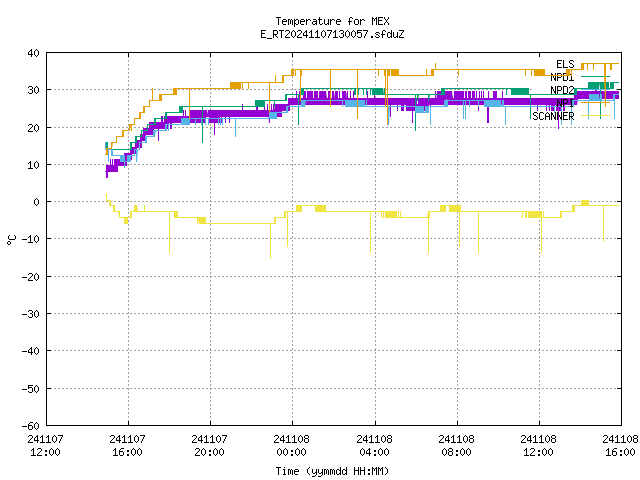Select the x-axis label 241107 20:00
Viewport: 640px width, 480px height.
tap(209, 446)
